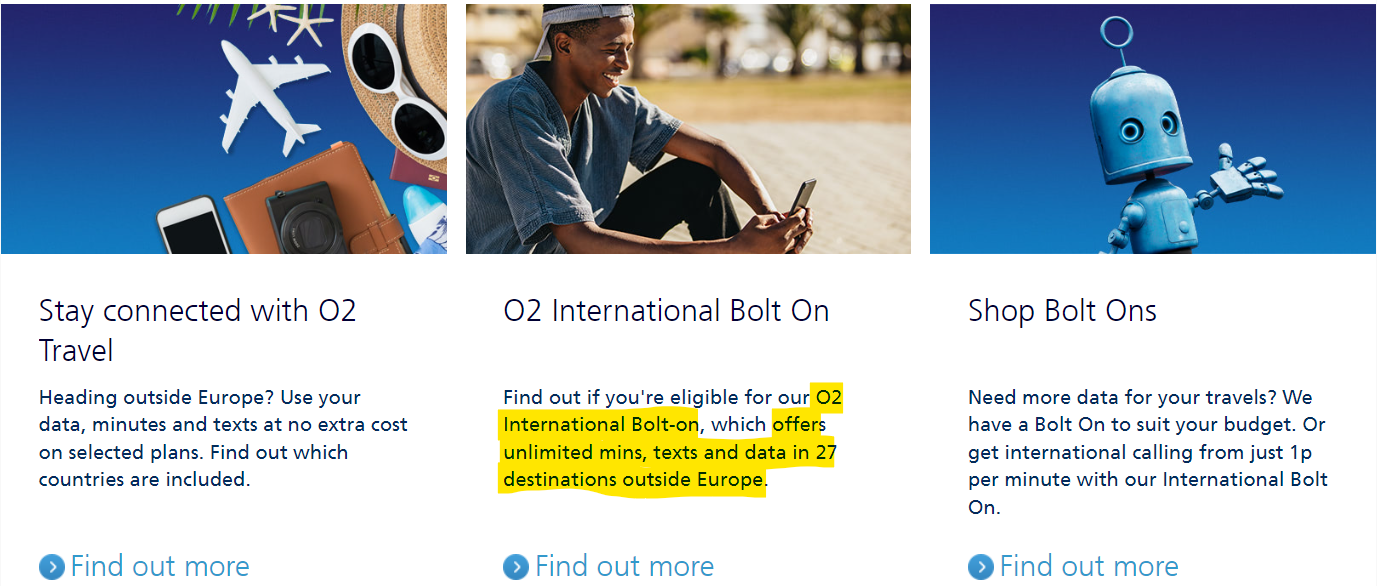Click the paragraph mentioning countries included
Screen dimensions: 1377x586
click(220, 438)
